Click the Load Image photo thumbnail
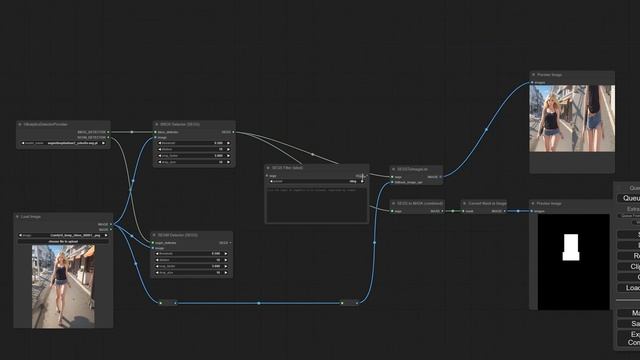 (63, 287)
